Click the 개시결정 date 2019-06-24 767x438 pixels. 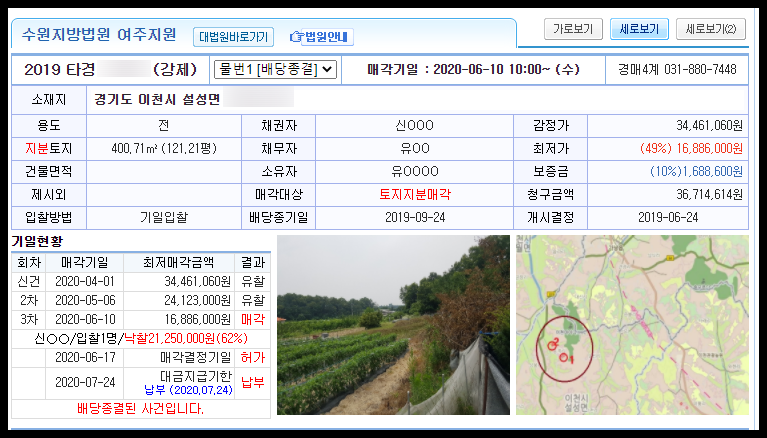click(668, 218)
